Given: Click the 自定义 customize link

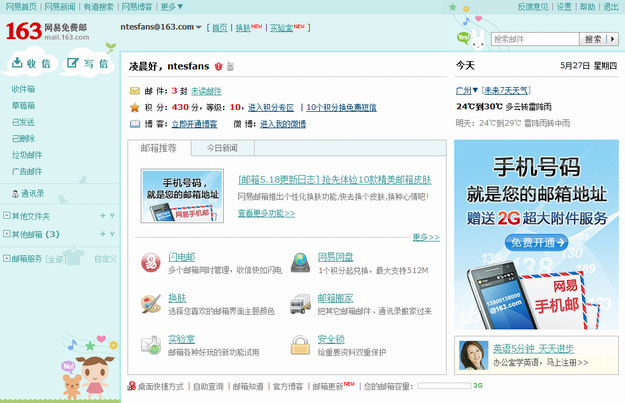Looking at the screenshot, I should coord(106,259).
